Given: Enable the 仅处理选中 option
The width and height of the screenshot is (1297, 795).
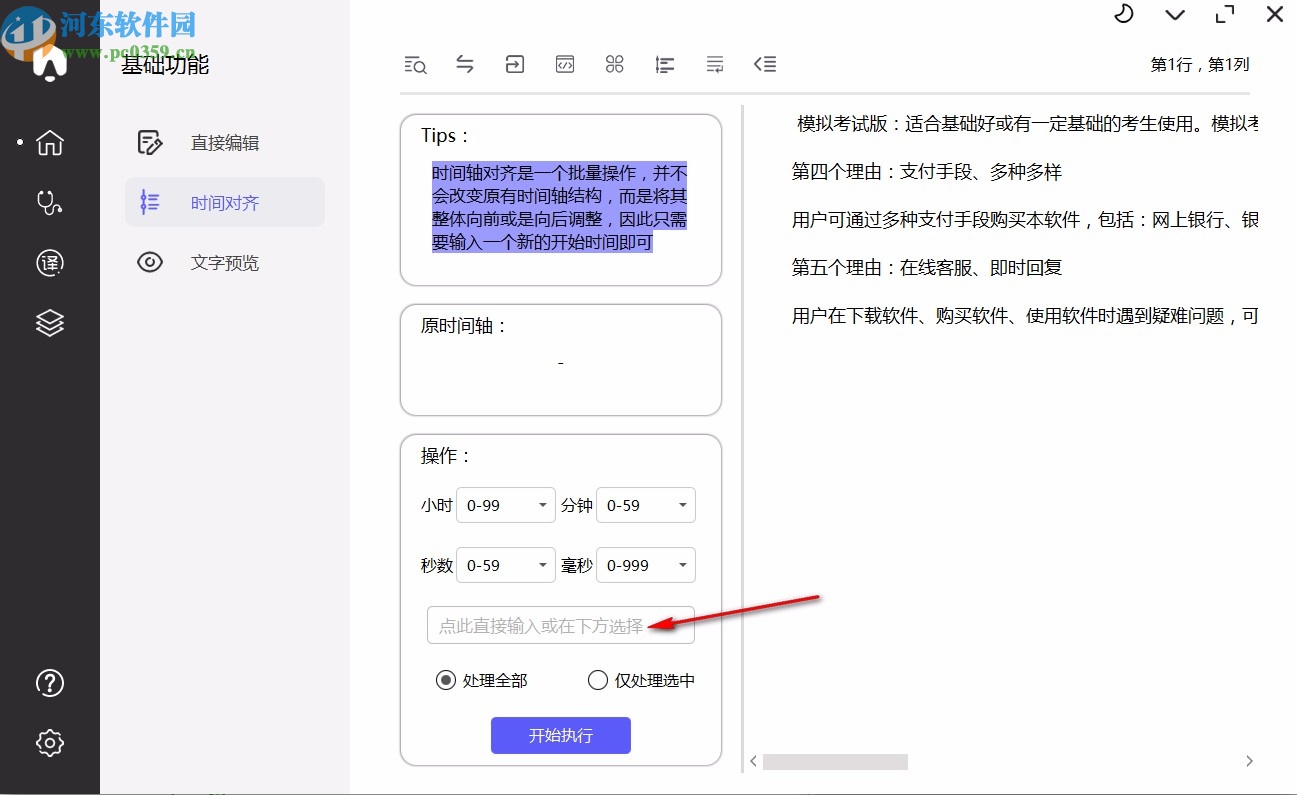Looking at the screenshot, I should 597,680.
